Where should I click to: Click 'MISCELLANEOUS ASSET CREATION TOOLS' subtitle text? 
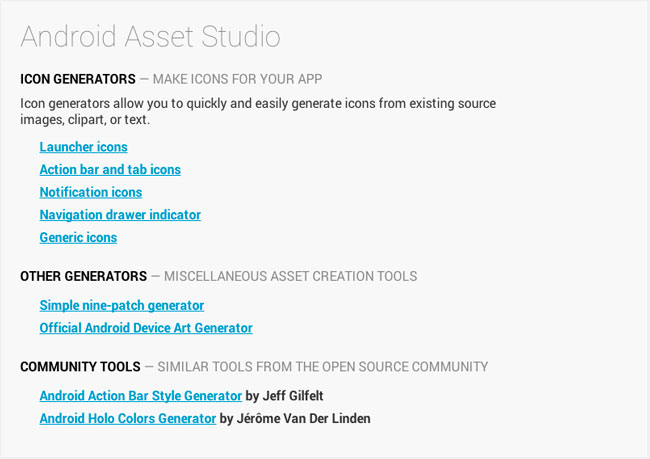pos(290,276)
